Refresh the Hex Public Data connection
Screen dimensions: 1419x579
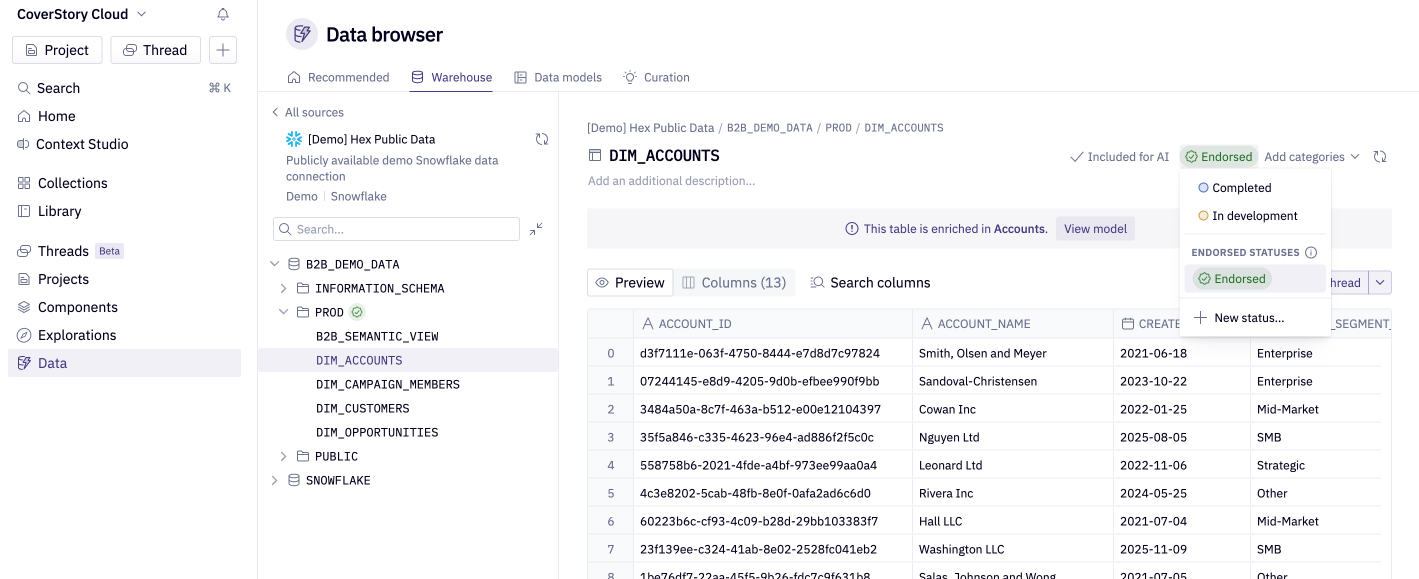point(541,139)
